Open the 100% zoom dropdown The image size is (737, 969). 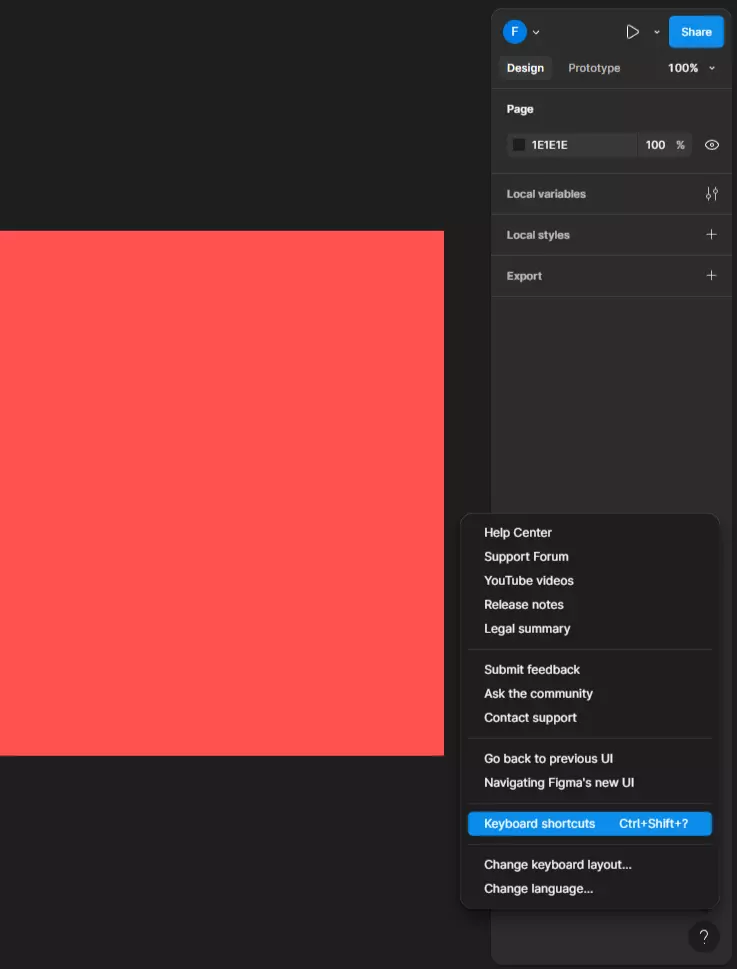coord(691,68)
